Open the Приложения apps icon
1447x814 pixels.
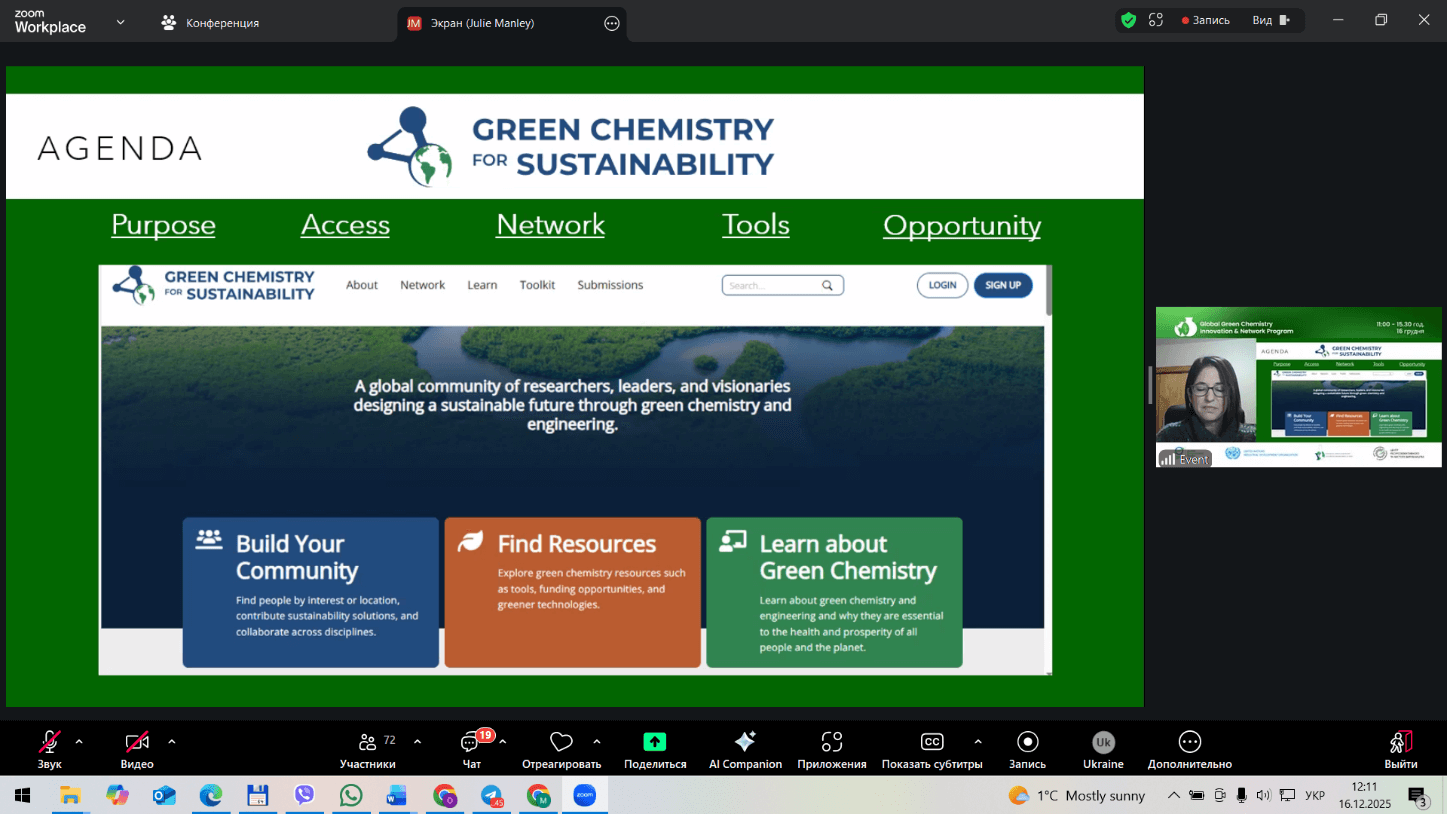tap(832, 748)
